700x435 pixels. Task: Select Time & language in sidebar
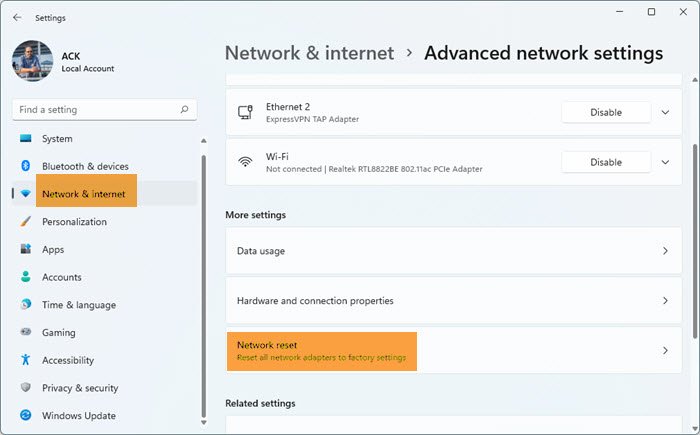[x=78, y=305]
